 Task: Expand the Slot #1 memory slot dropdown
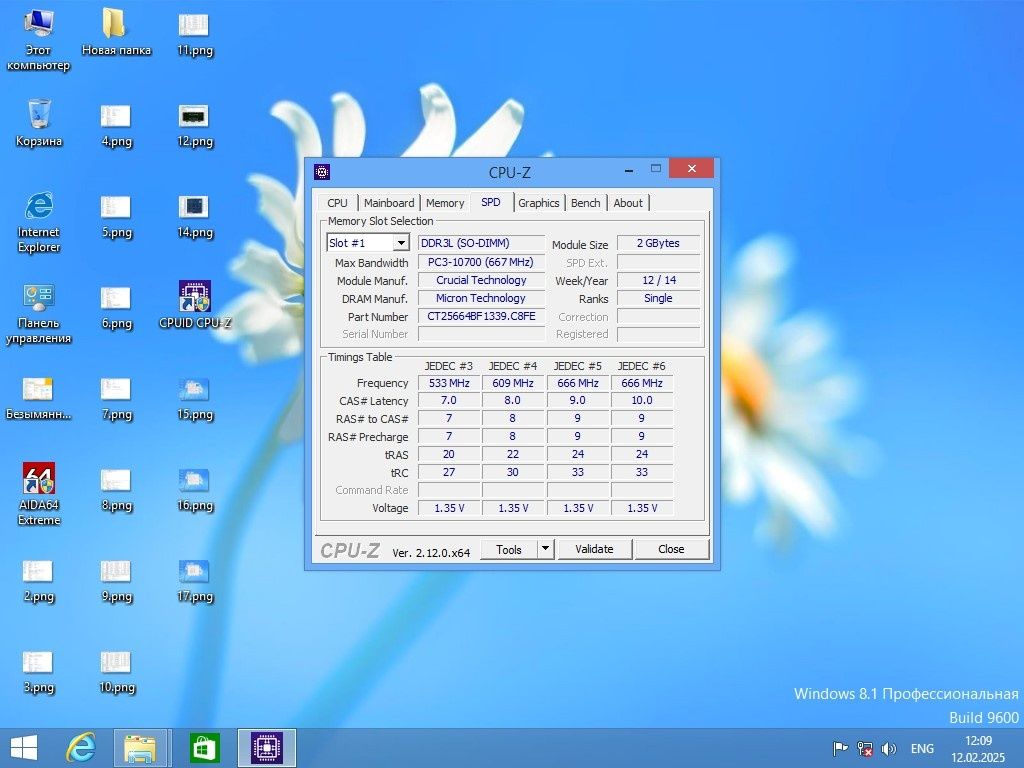[x=401, y=243]
